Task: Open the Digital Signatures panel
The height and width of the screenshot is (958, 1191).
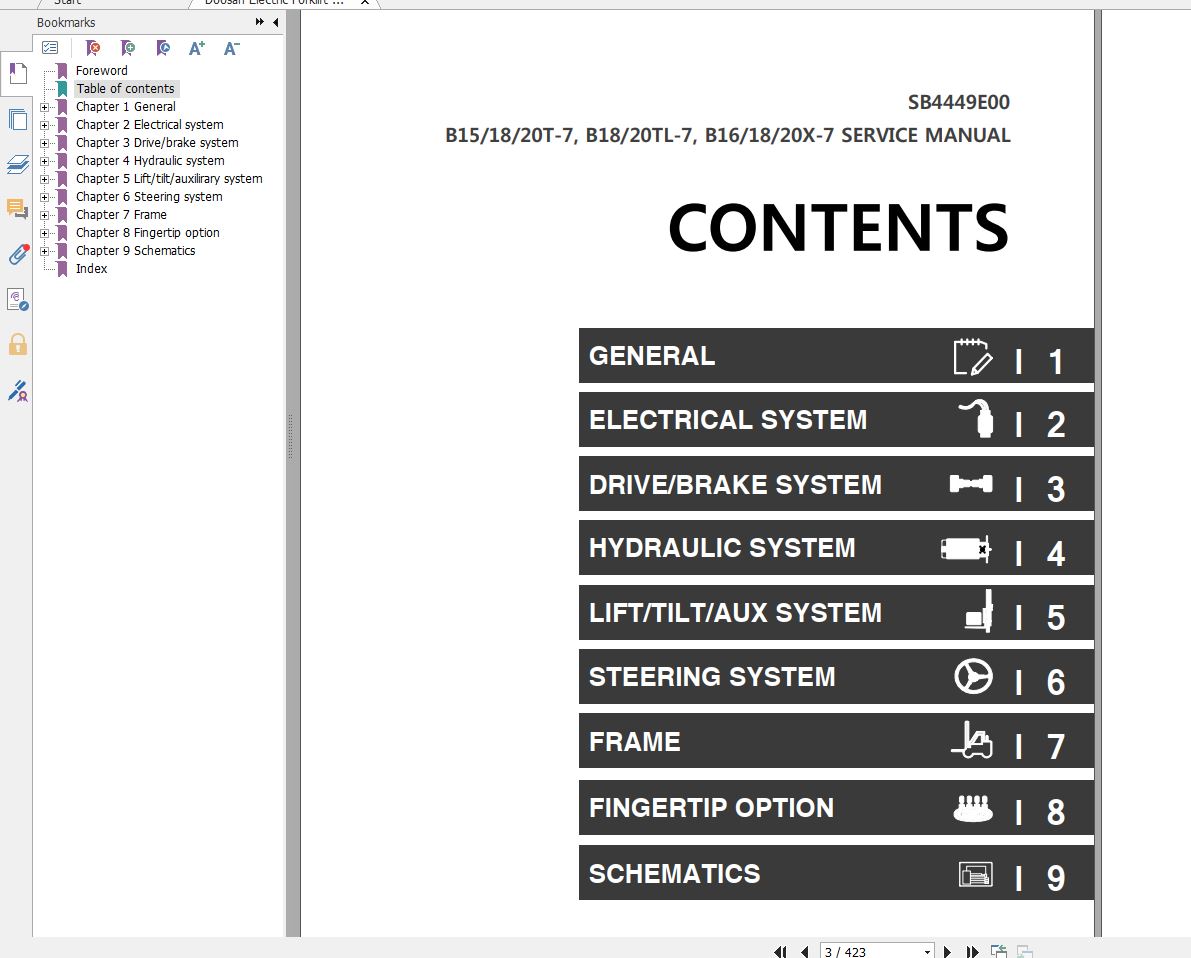Action: pos(17,299)
